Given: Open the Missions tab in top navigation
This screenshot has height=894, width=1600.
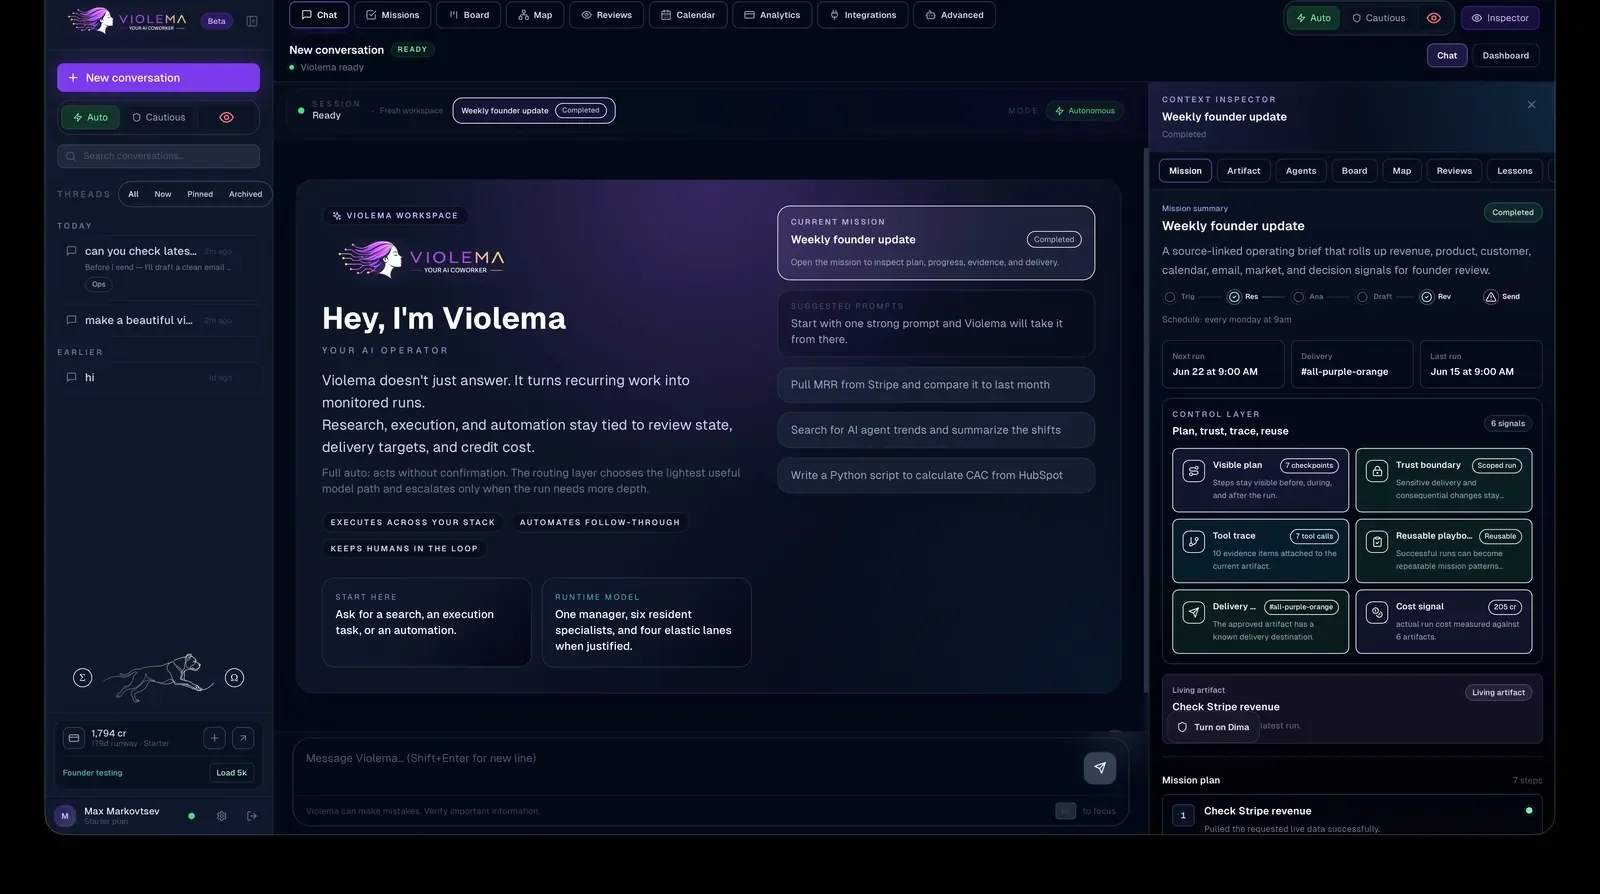Looking at the screenshot, I should (x=392, y=15).
